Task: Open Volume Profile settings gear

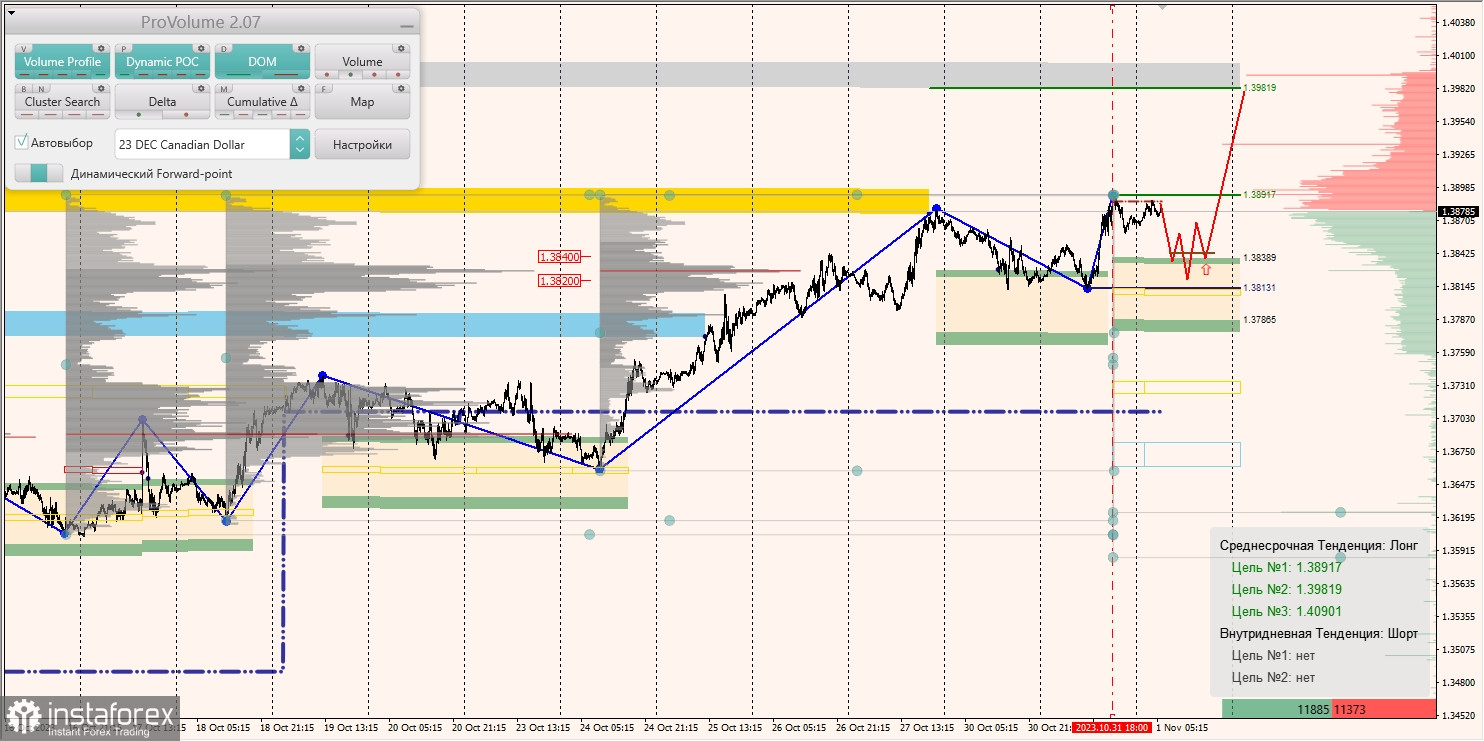Action: point(101,48)
